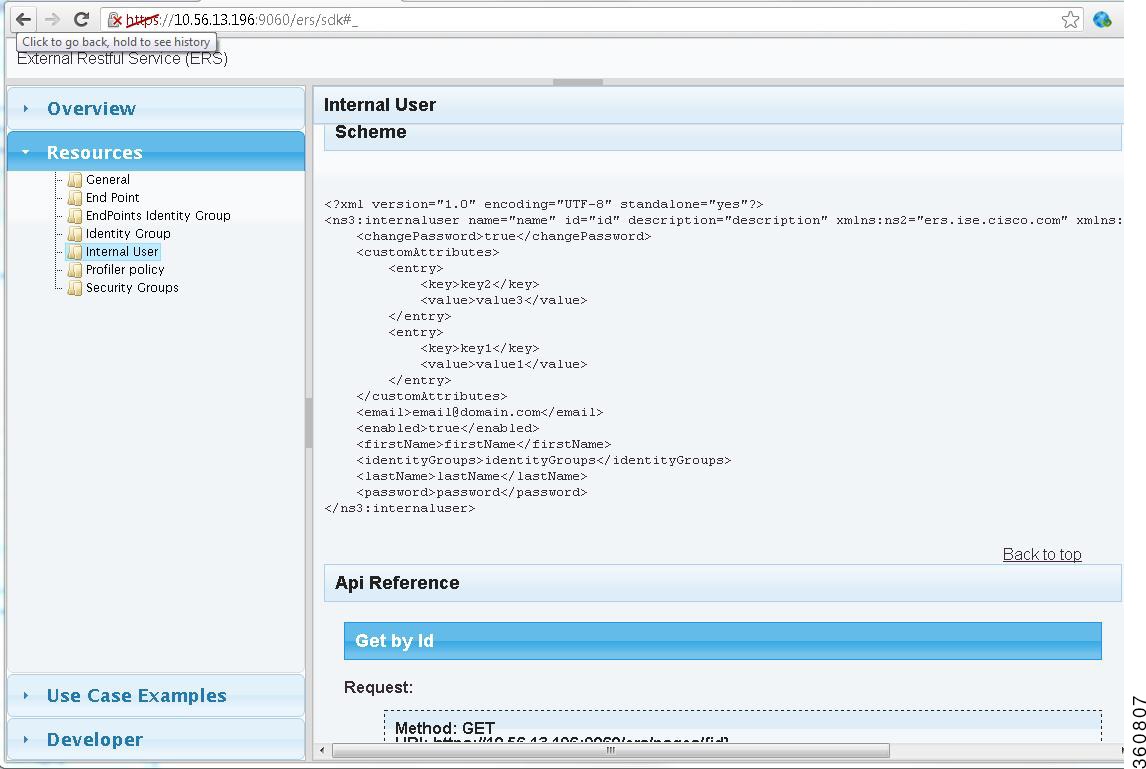Click the globe extension icon
Viewport: 1146px width, 769px height.
click(1102, 20)
